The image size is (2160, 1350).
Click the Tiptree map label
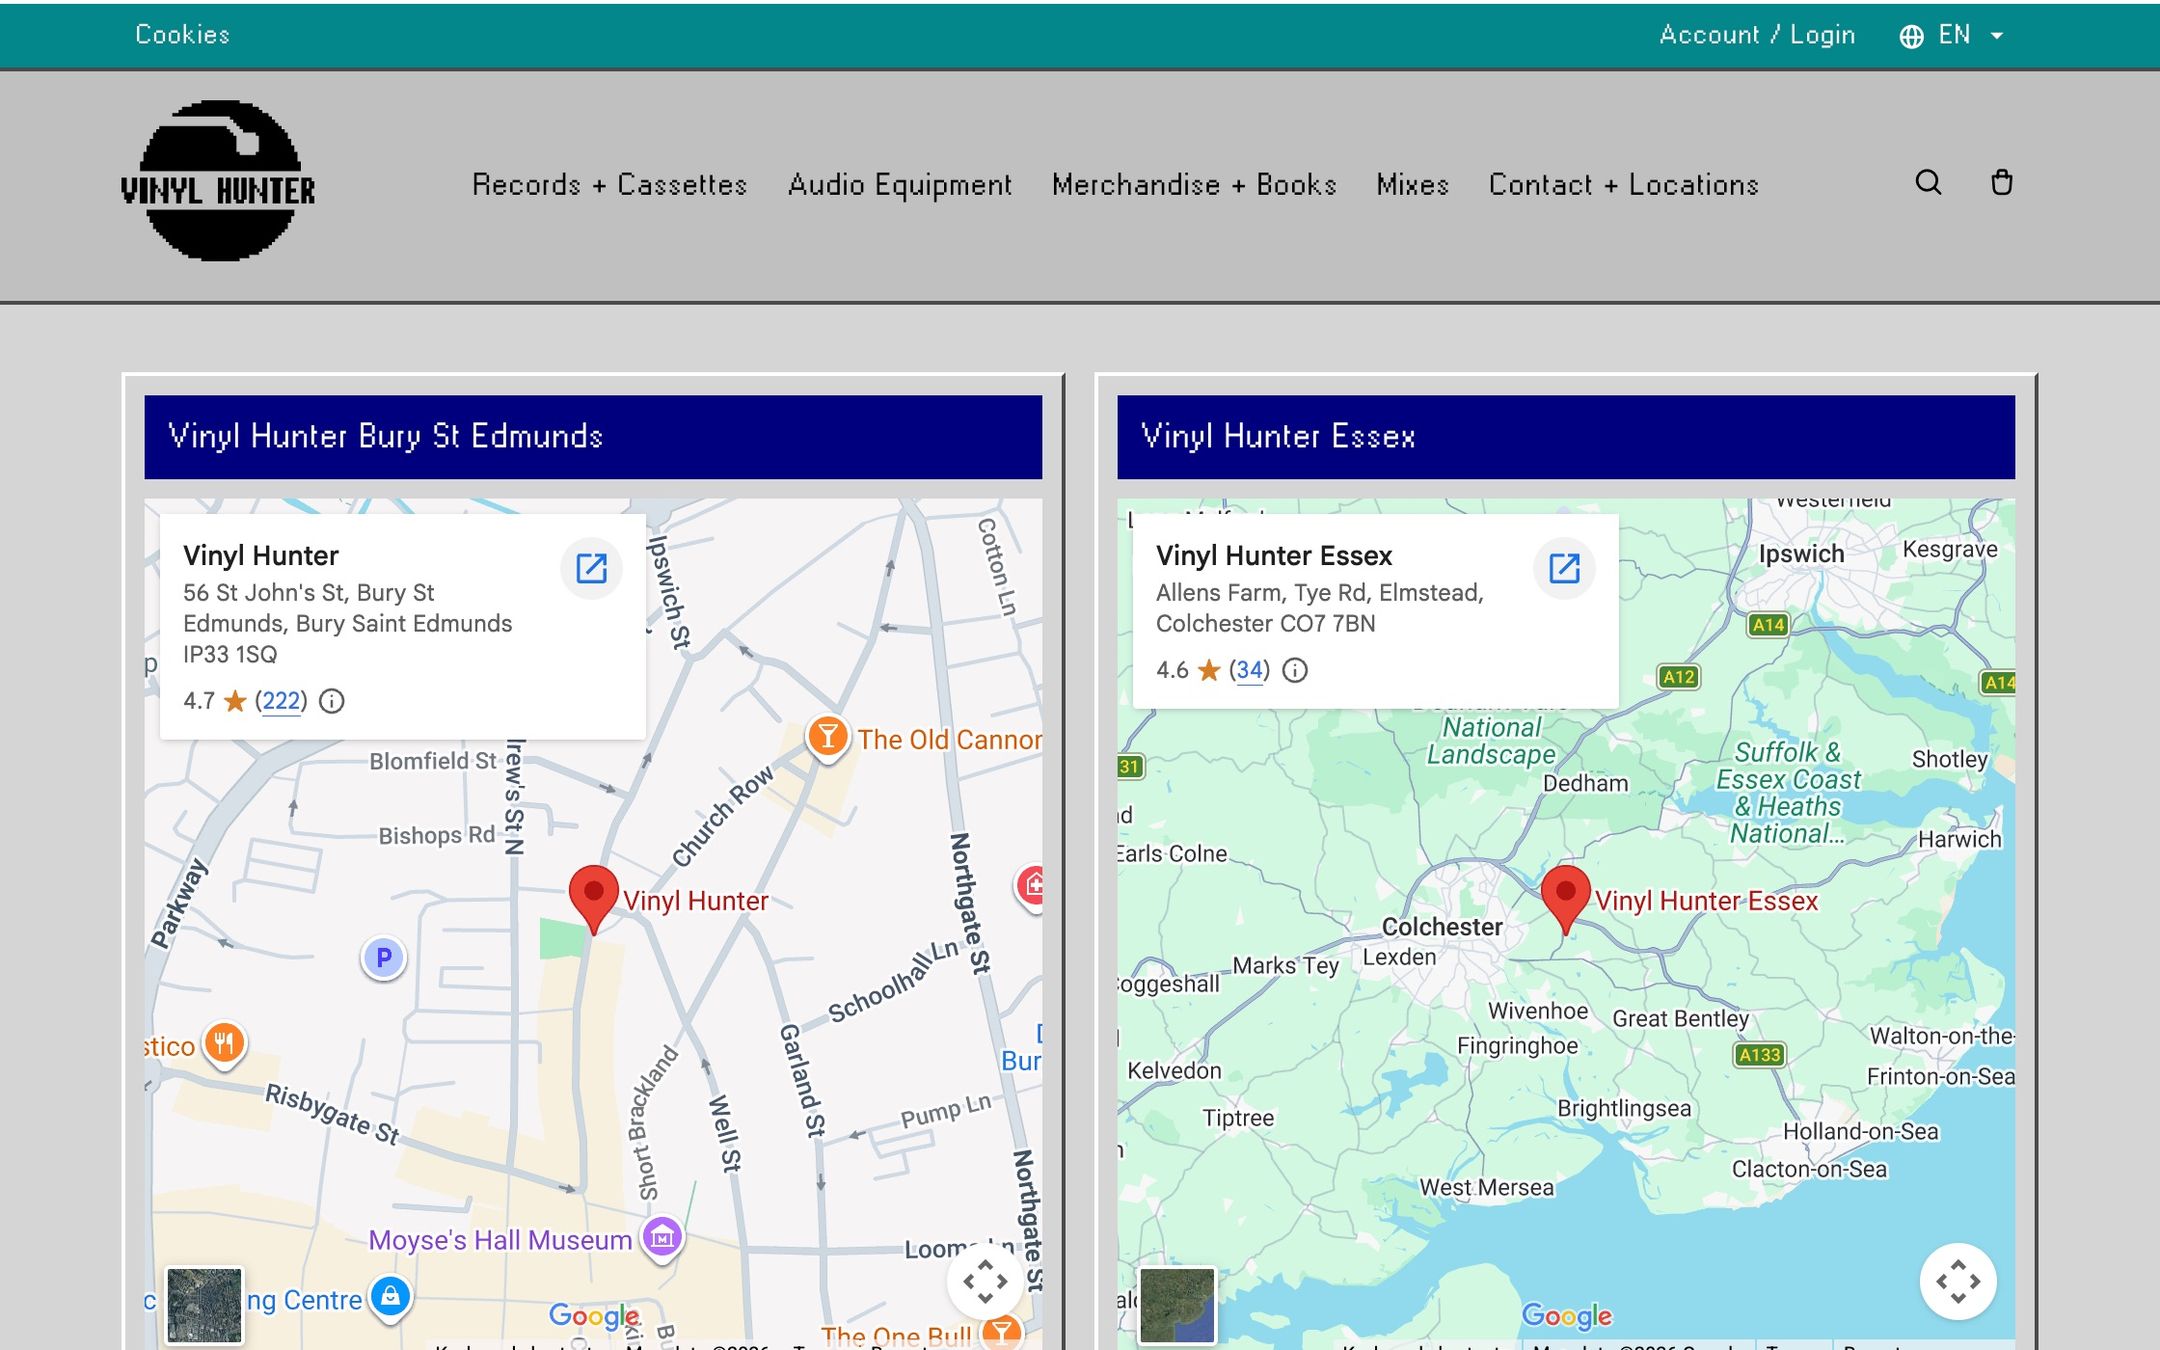tap(1238, 1118)
